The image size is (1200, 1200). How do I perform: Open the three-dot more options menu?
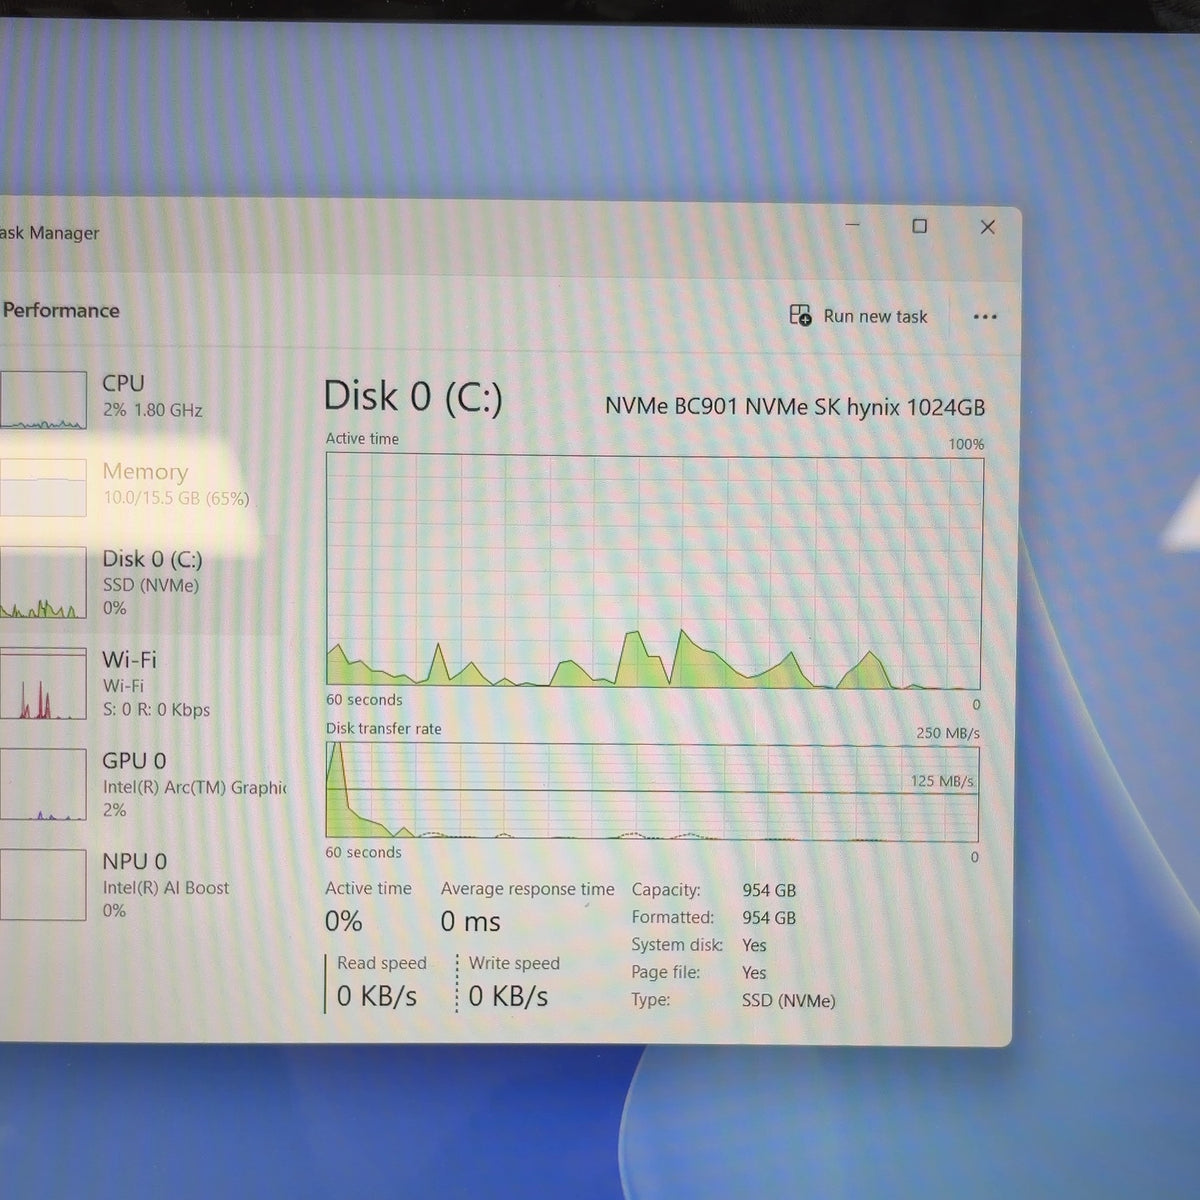coord(985,317)
